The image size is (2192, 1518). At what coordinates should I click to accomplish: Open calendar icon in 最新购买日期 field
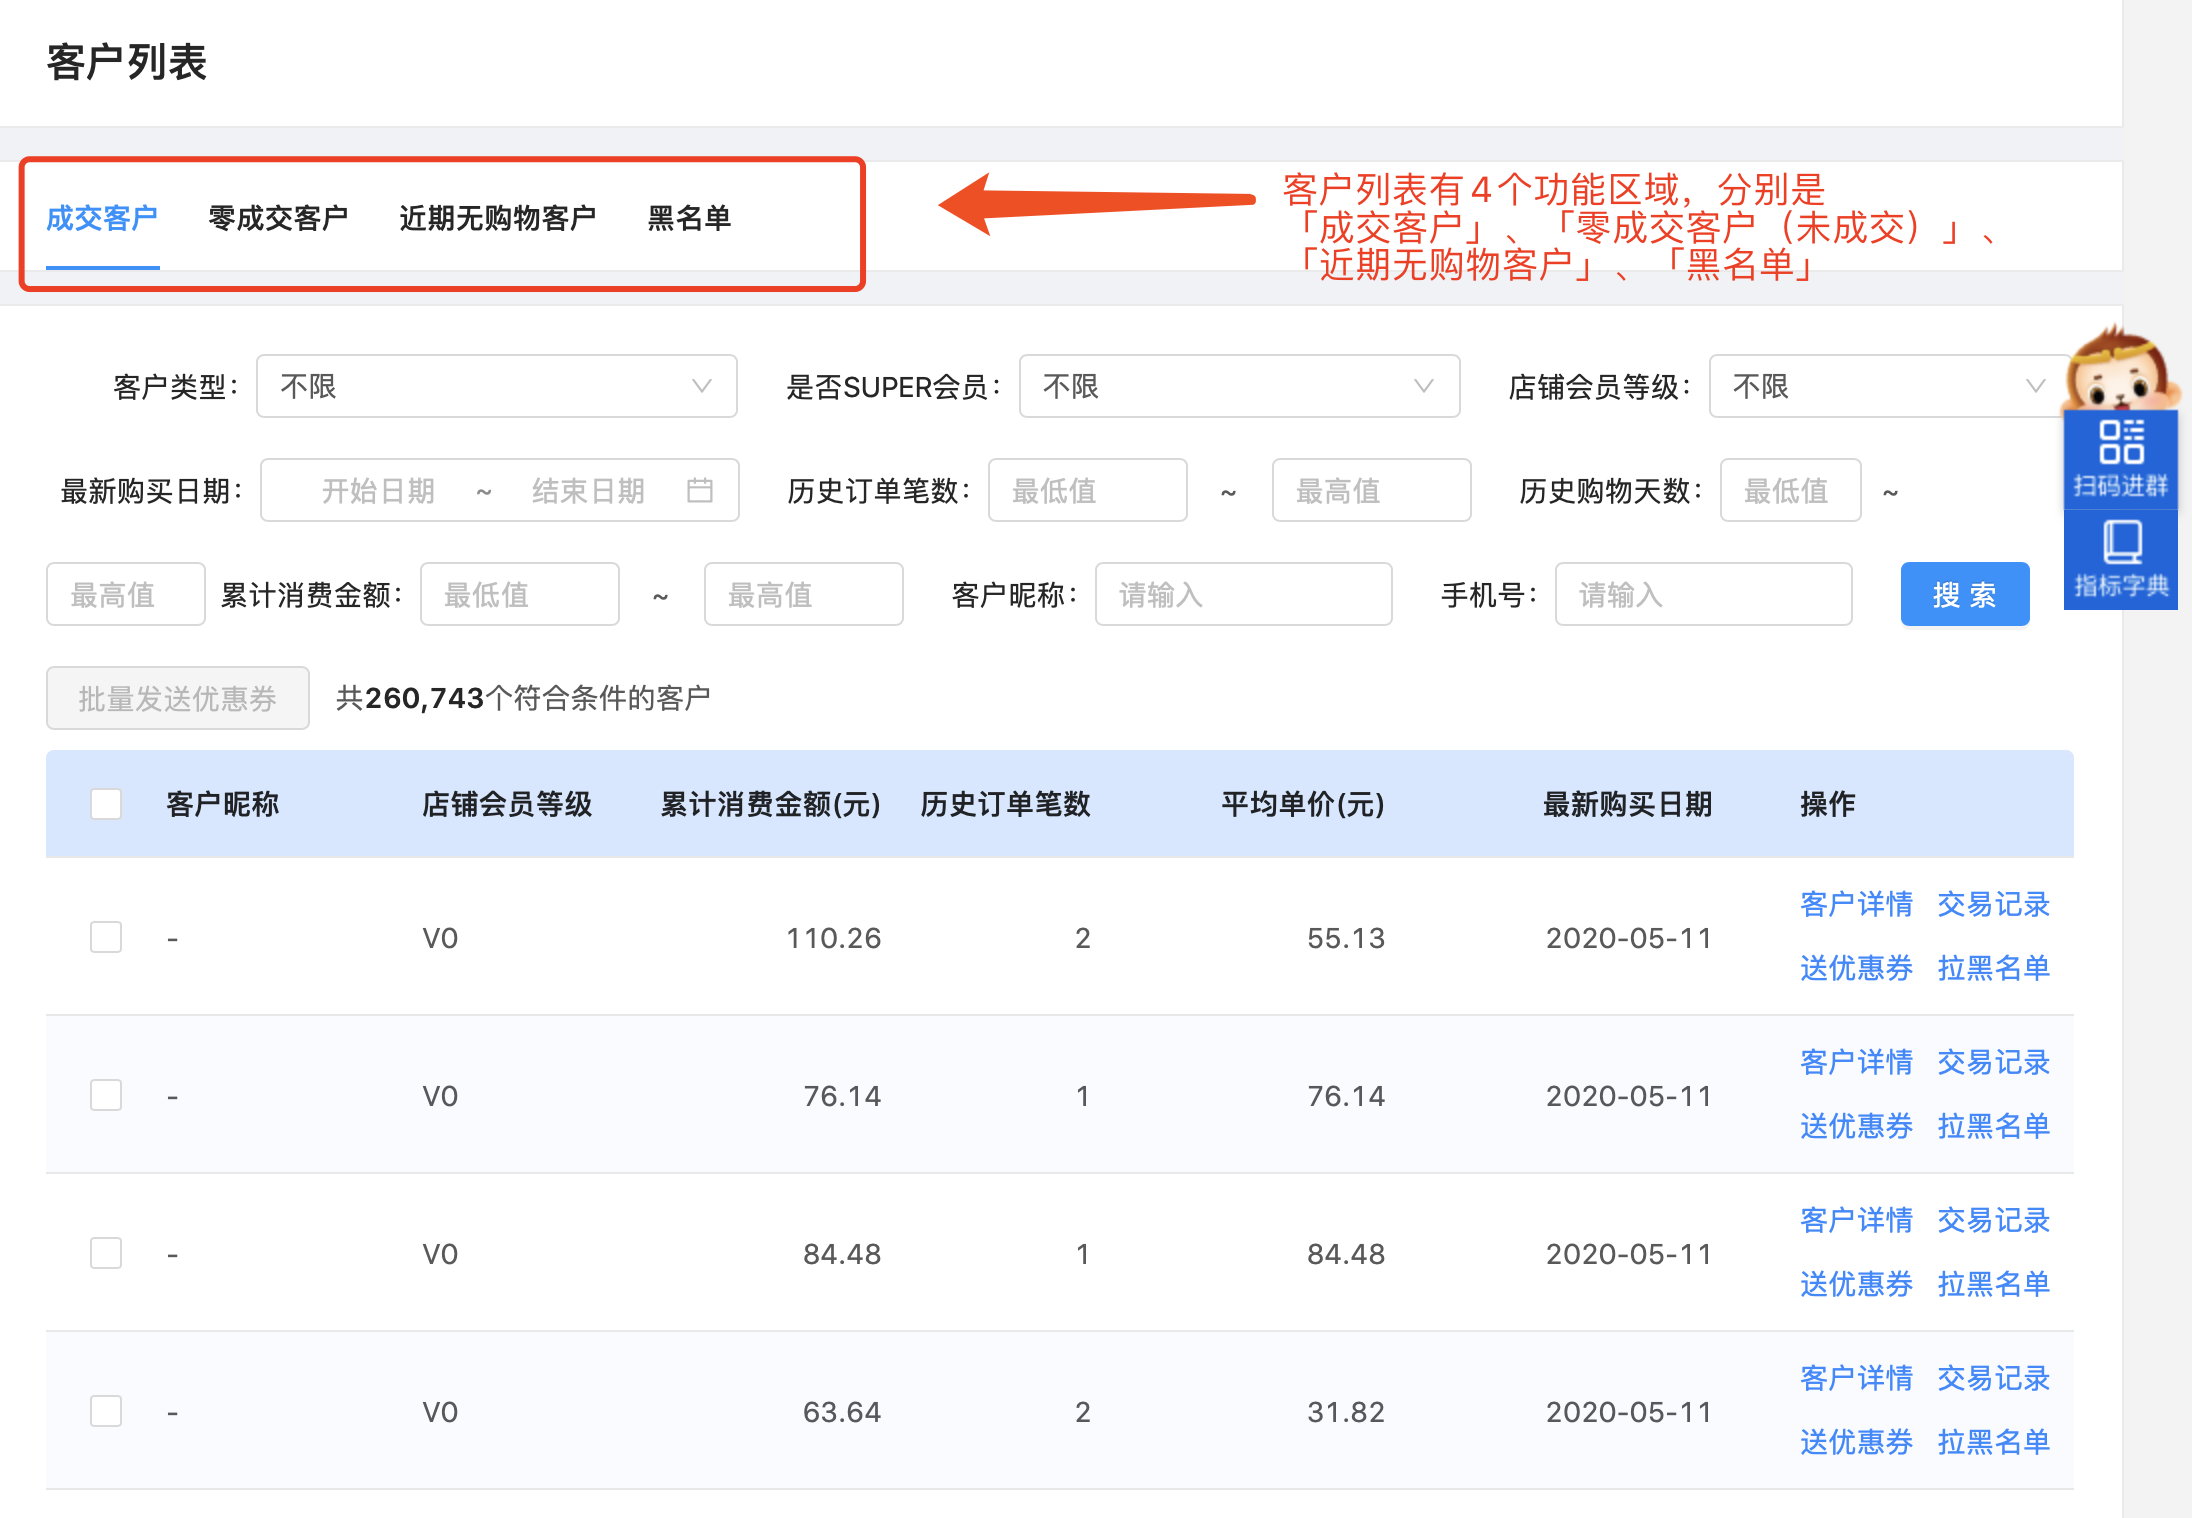click(x=700, y=490)
